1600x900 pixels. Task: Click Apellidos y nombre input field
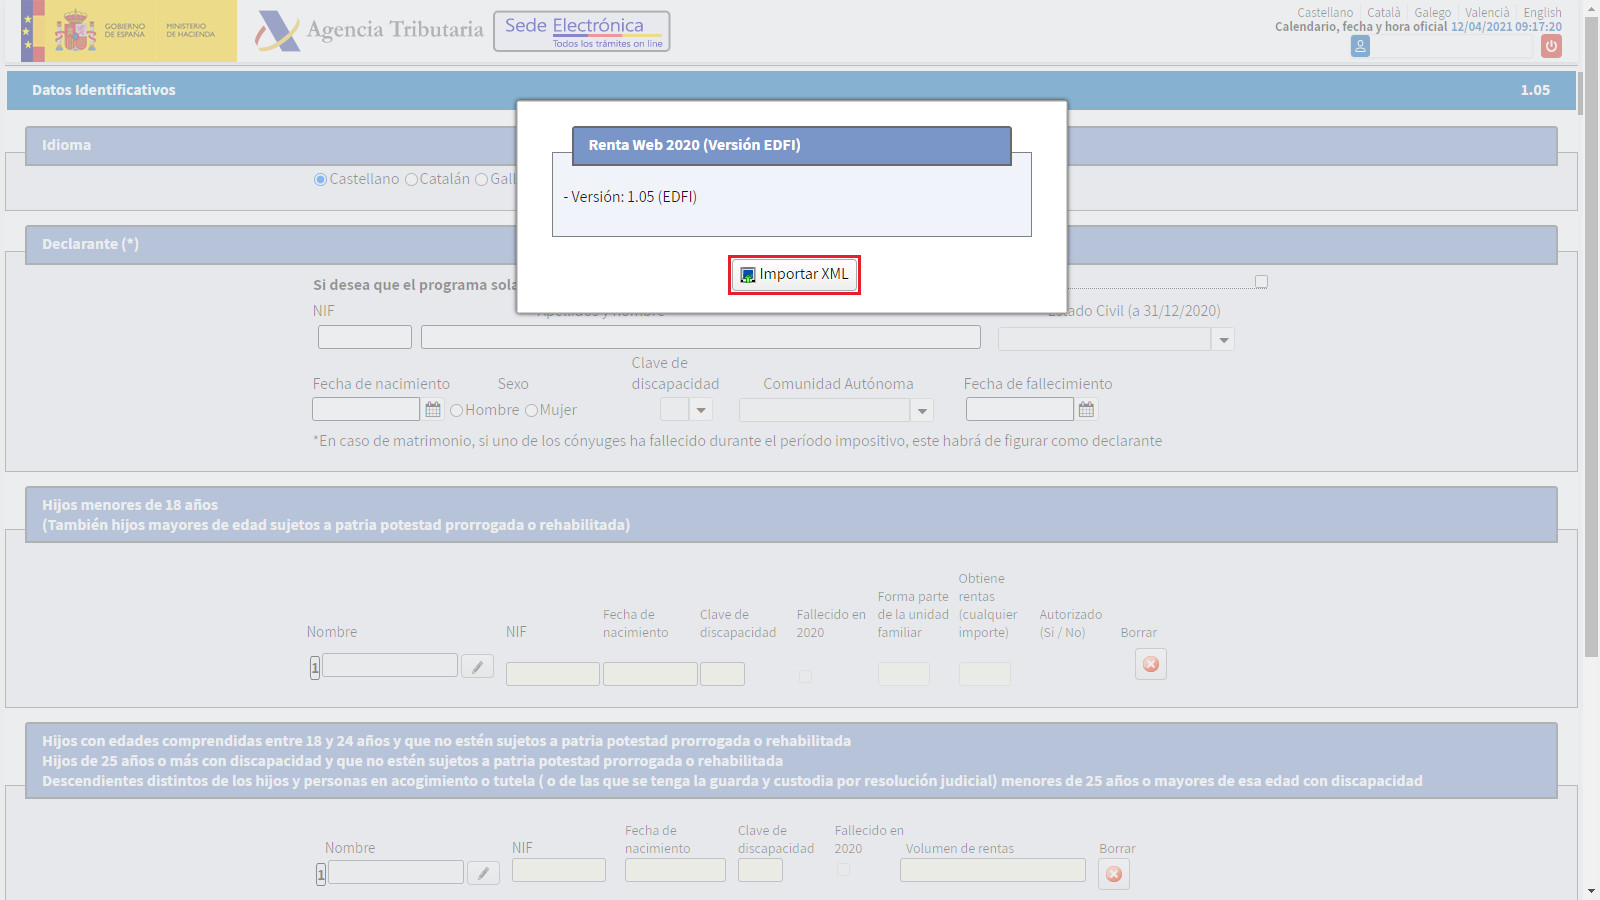pyautogui.click(x=701, y=337)
